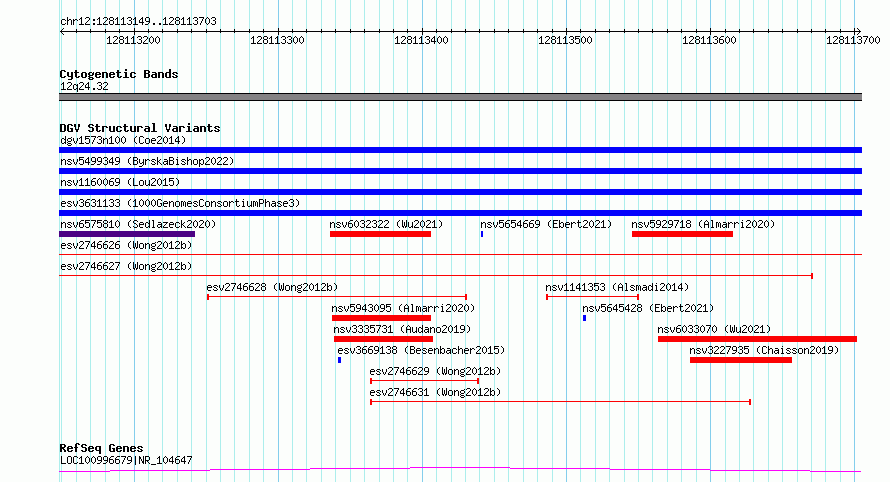Open nsv6032322 (Wu2021) variant label

click(386, 224)
